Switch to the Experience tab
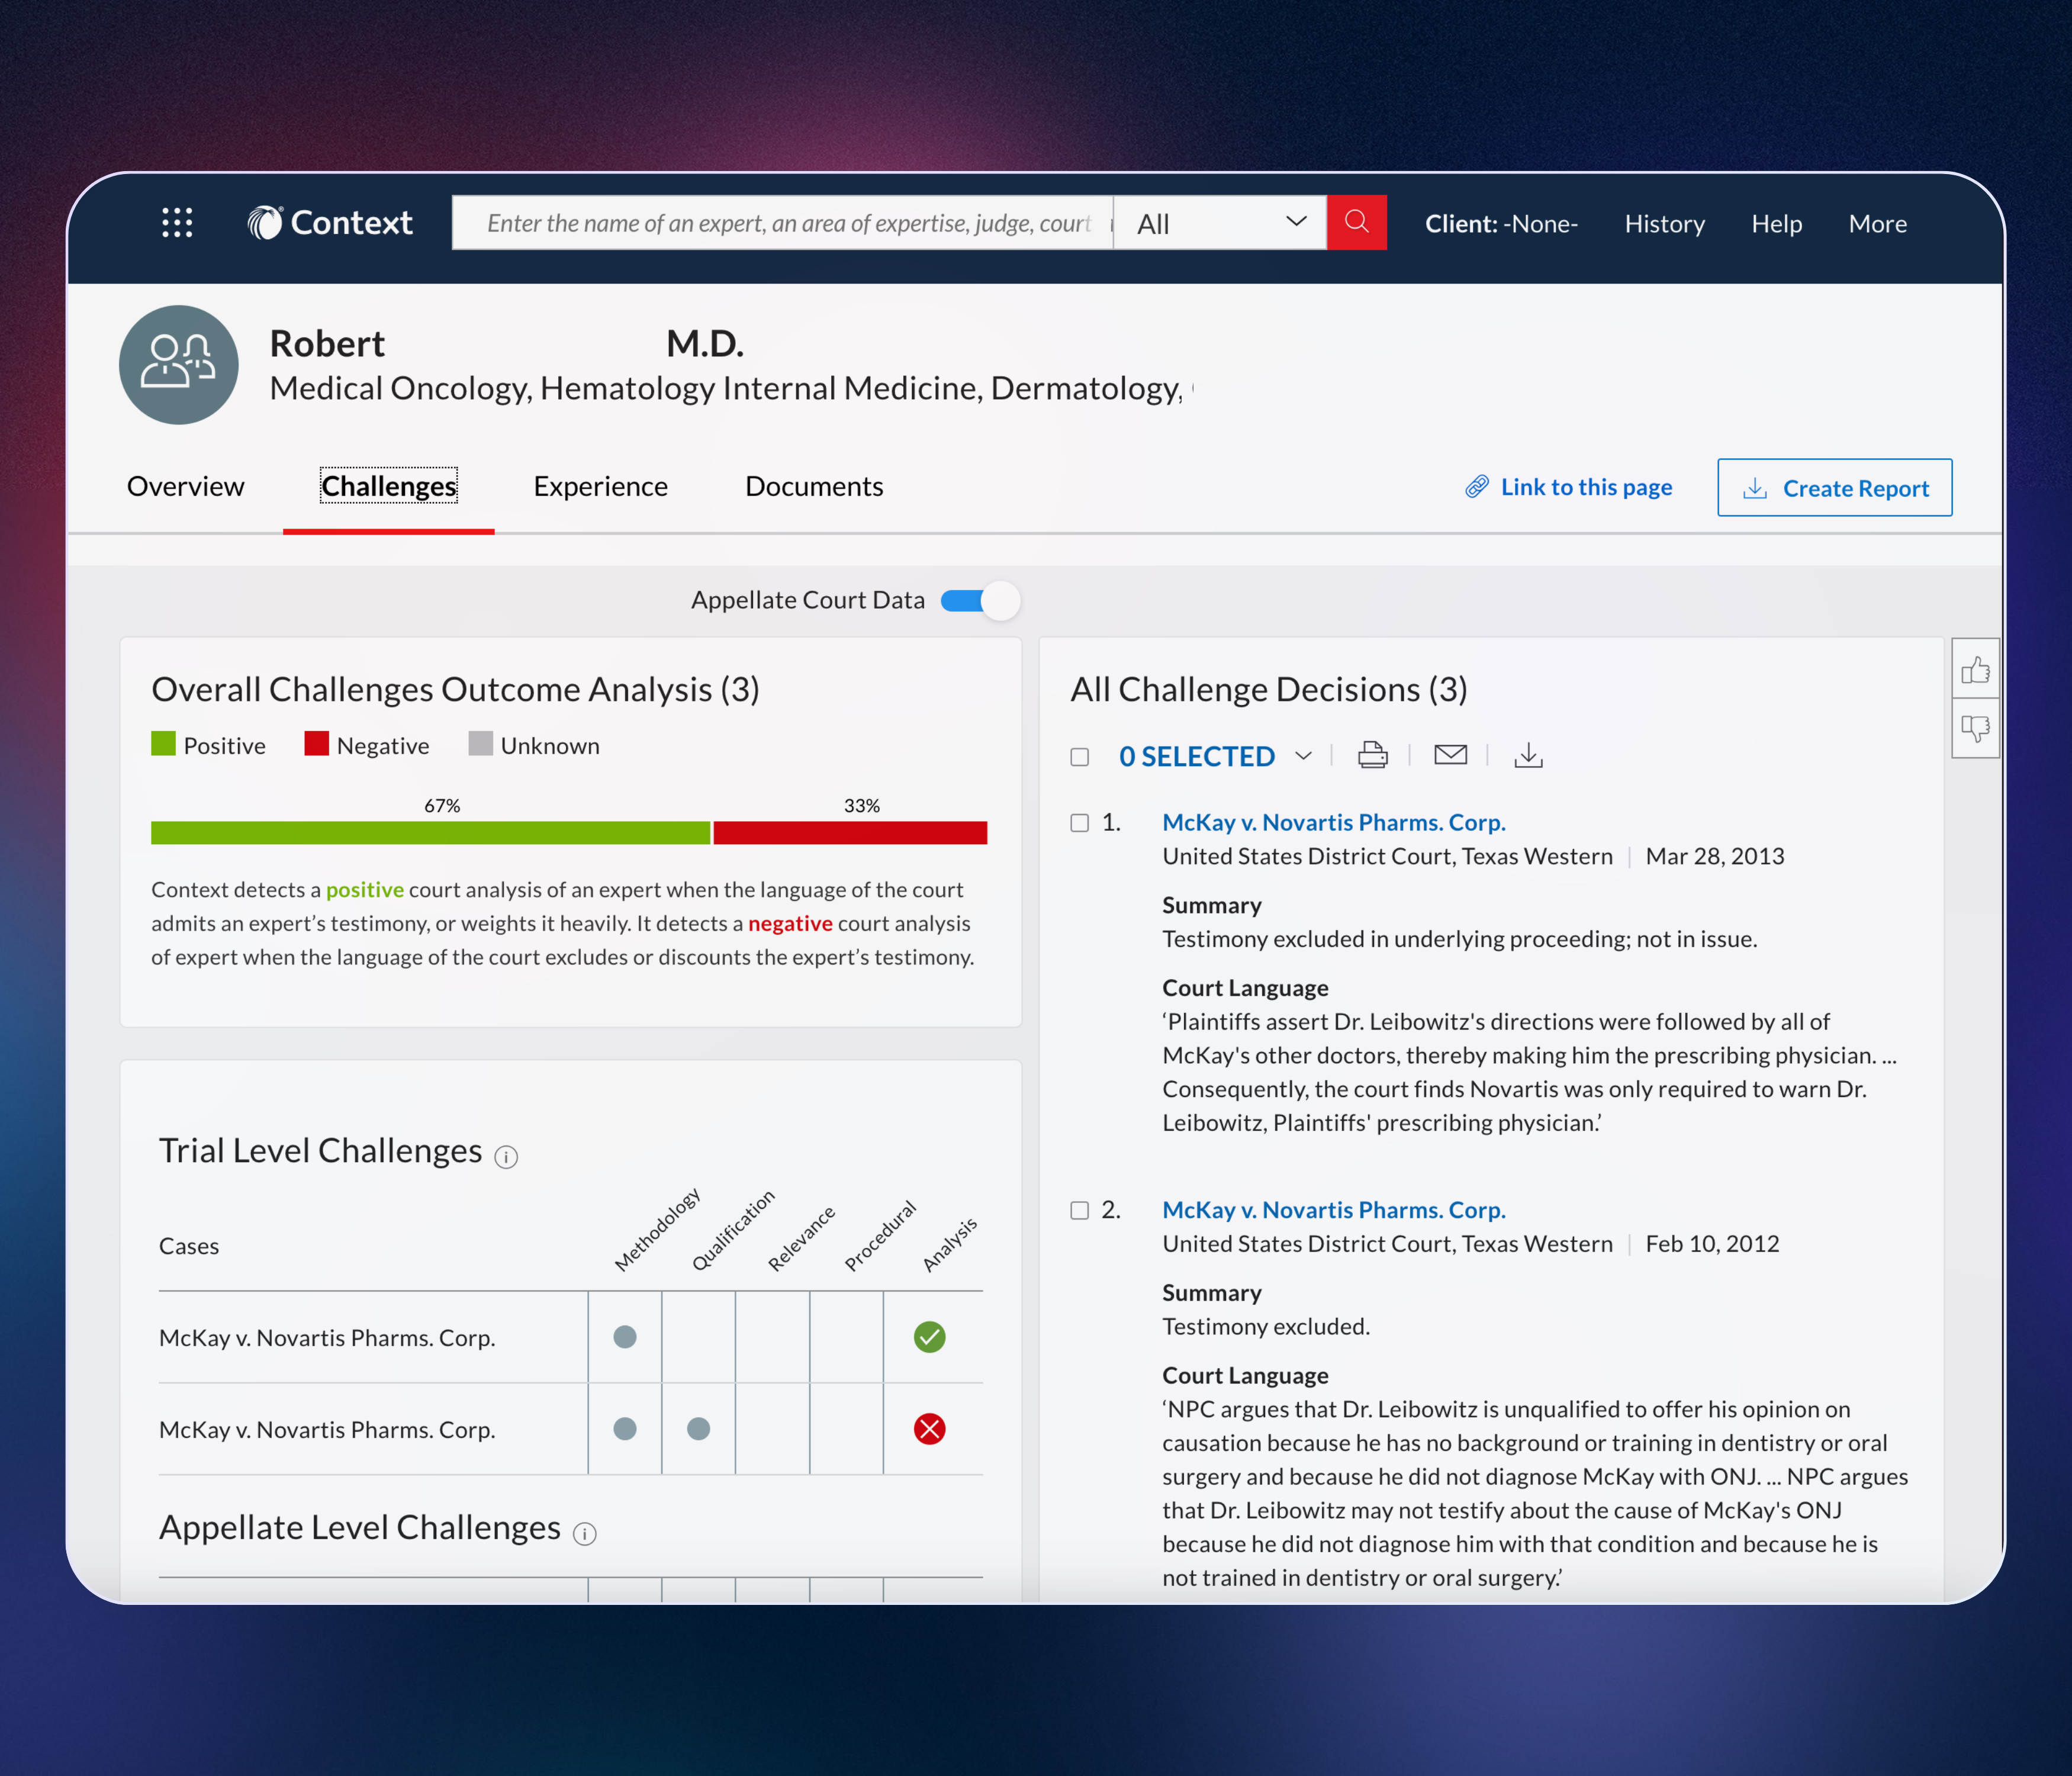 pyautogui.click(x=600, y=486)
